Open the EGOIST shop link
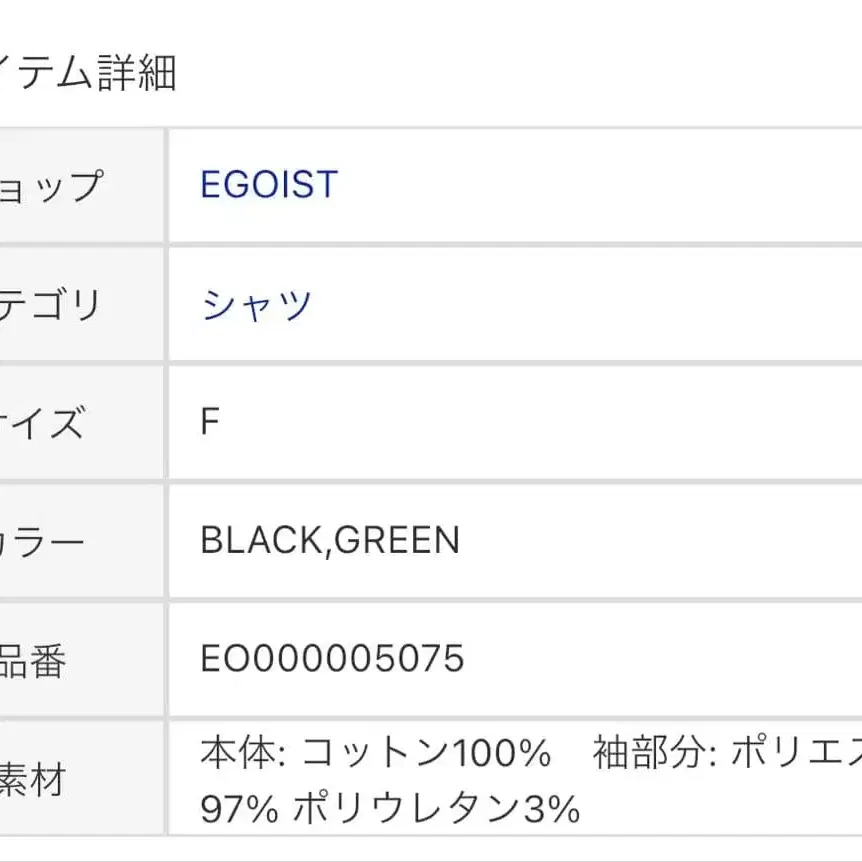The height and width of the screenshot is (862, 862). (269, 185)
